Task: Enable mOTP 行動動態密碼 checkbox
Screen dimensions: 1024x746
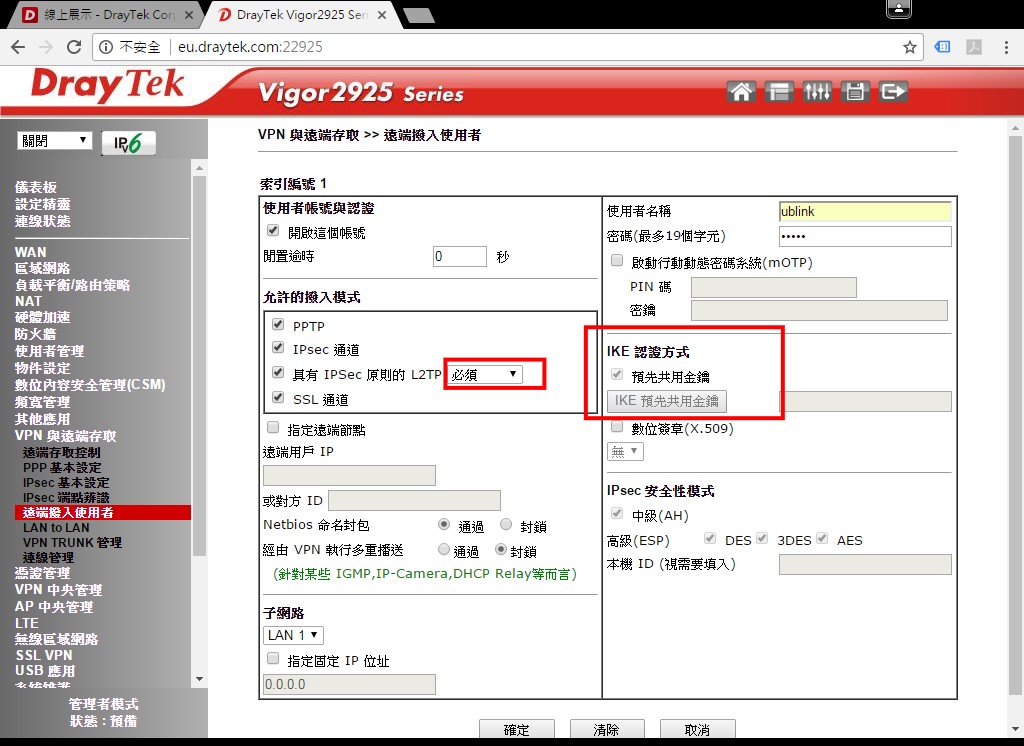Action: (616, 261)
